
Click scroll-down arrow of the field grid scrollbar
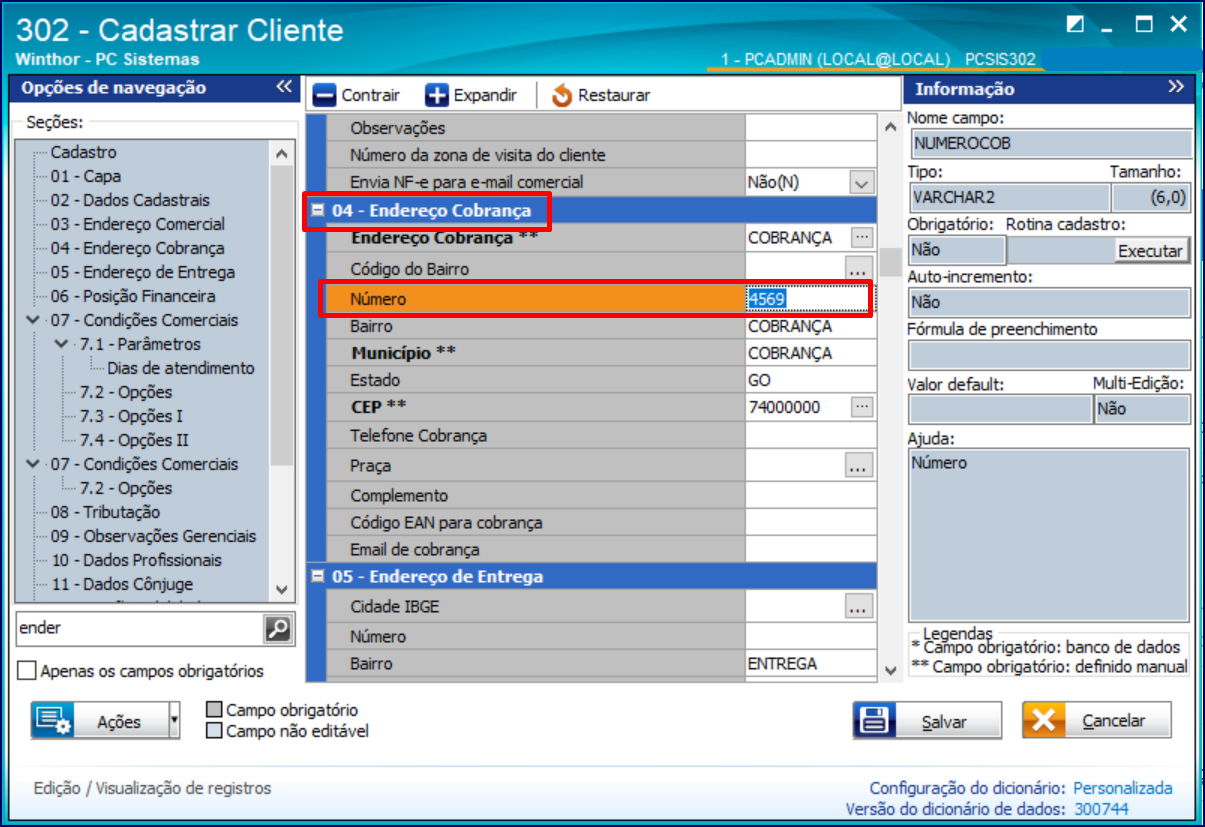(890, 669)
